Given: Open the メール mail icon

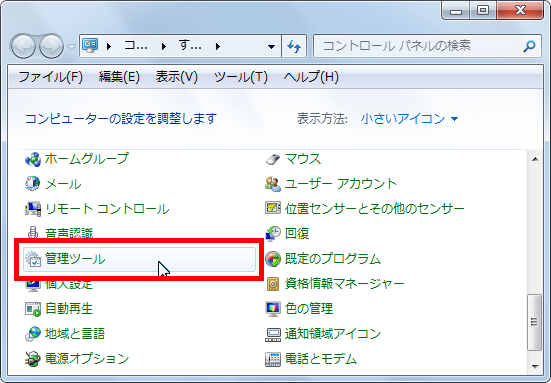Looking at the screenshot, I should [x=33, y=184].
